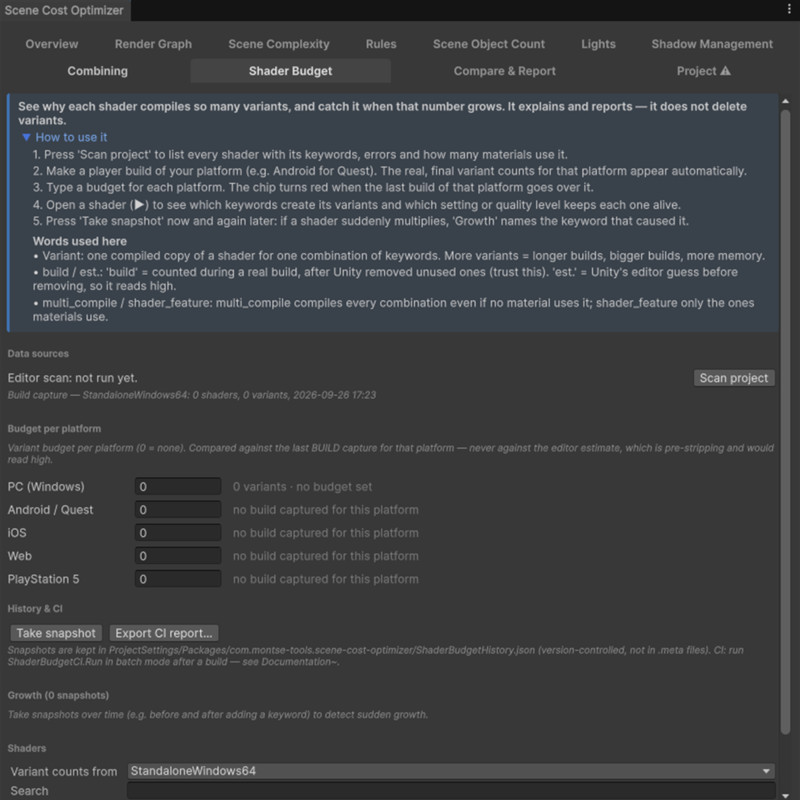
Task: Select the Shader Budget tab
Action: click(x=290, y=71)
